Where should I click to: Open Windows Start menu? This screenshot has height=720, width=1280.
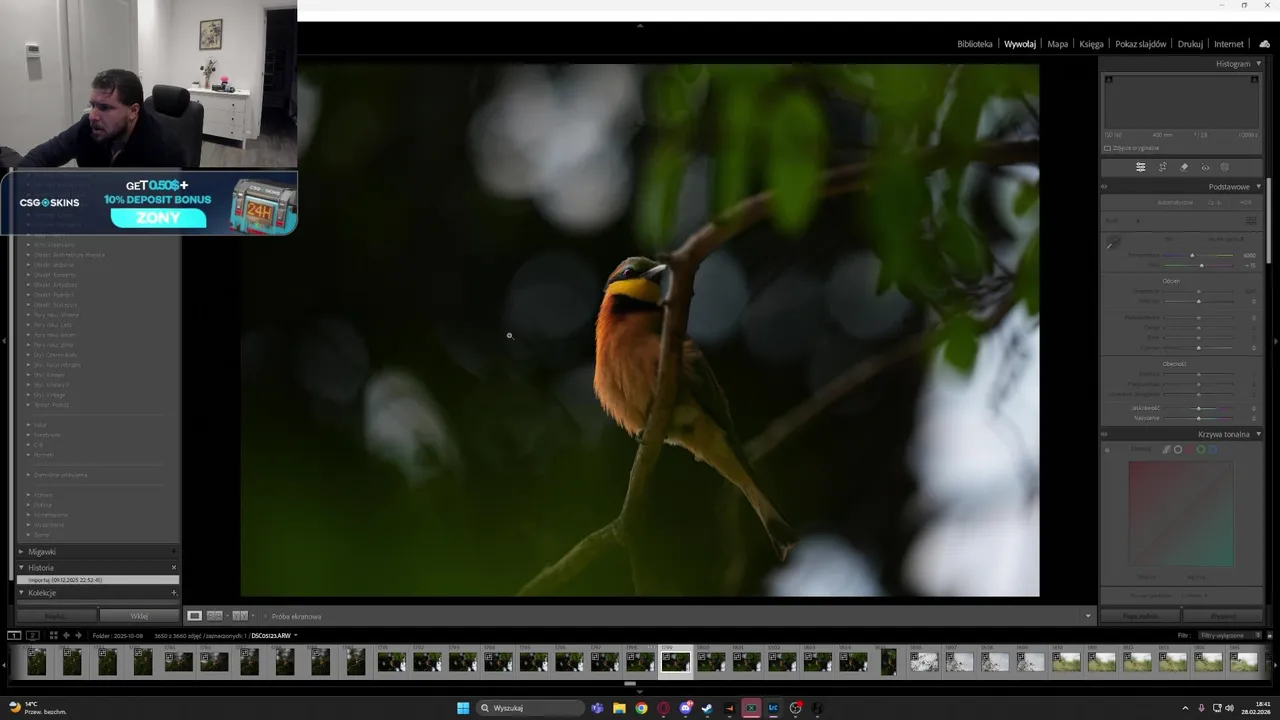tap(463, 708)
